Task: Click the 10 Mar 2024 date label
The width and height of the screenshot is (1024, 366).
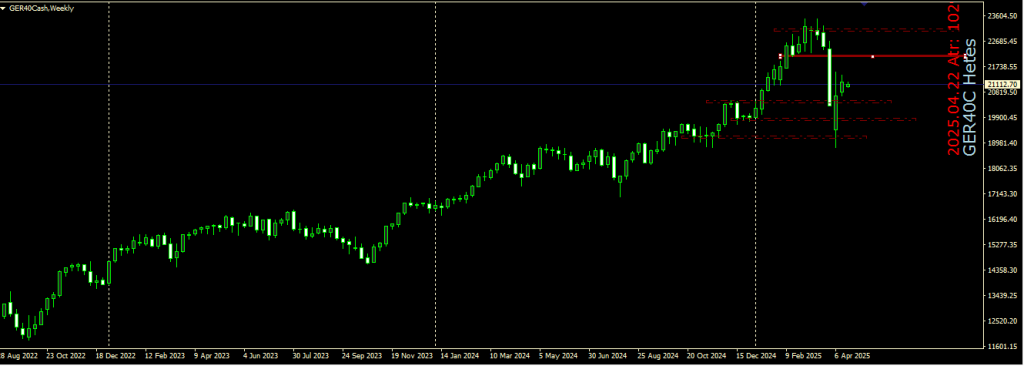Action: click(509, 356)
